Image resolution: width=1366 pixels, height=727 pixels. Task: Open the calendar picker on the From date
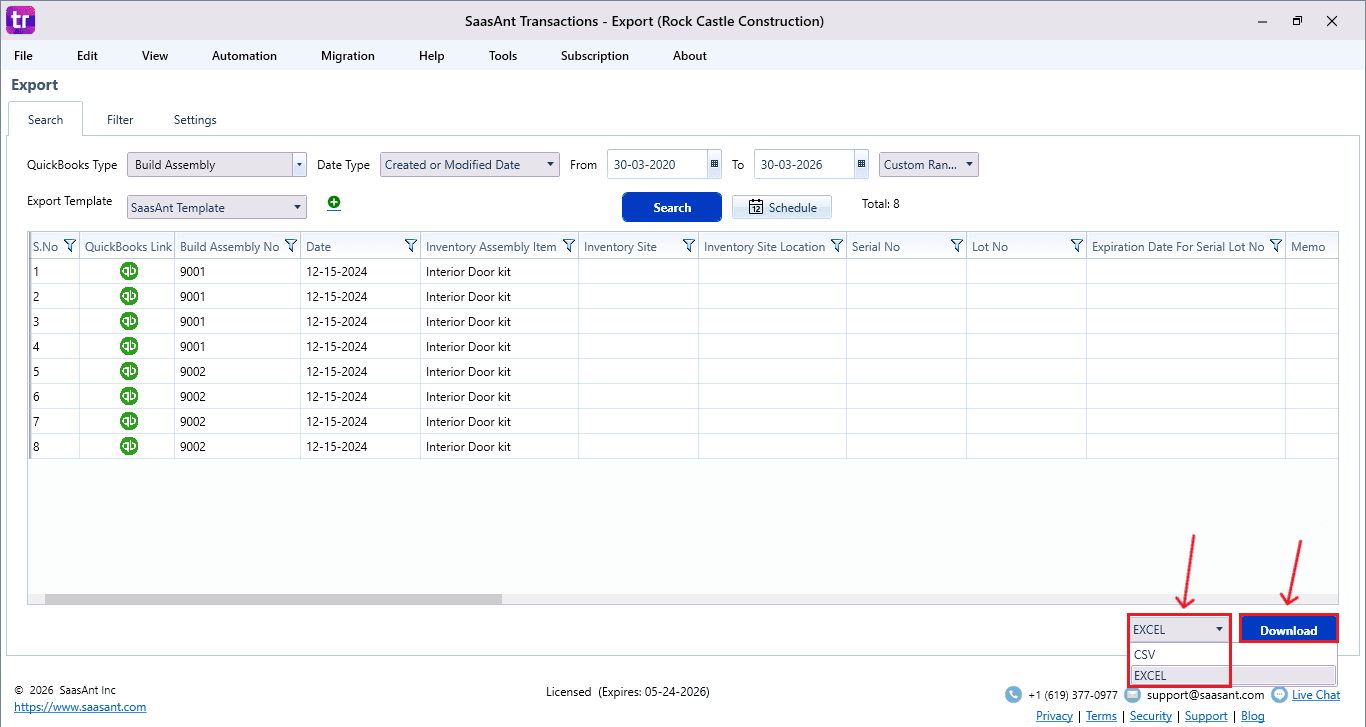click(713, 163)
